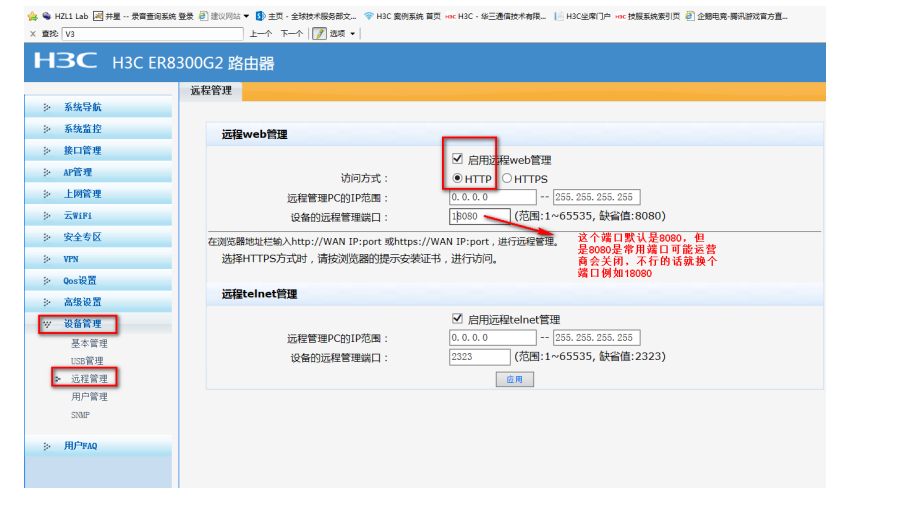Click the 应用 apply button

tap(514, 380)
